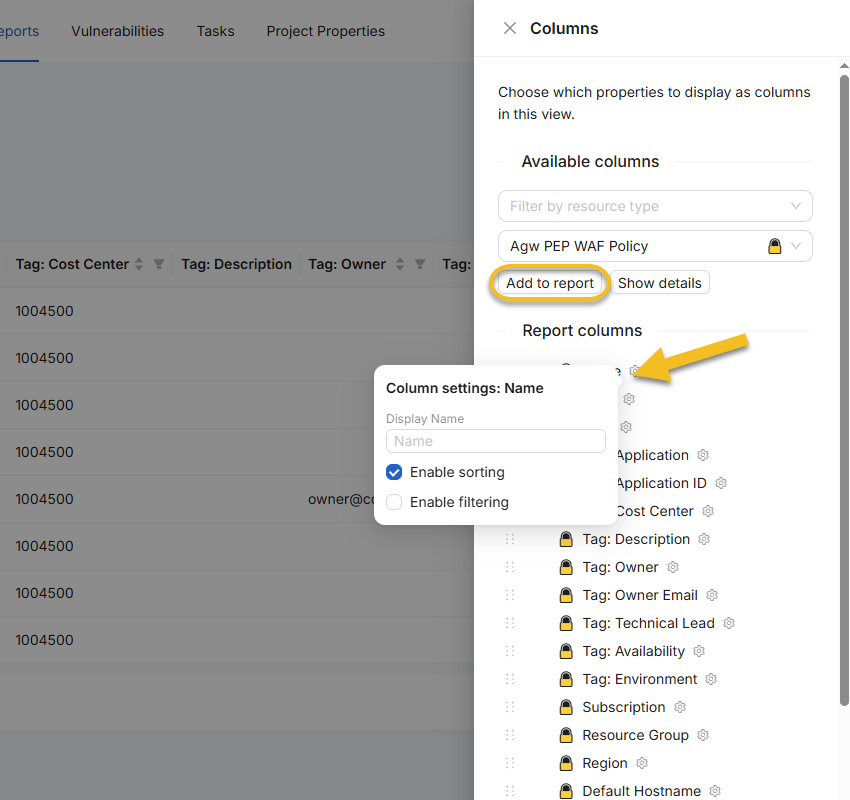Click the Columns panel vertical scrollbar
The height and width of the screenshot is (800, 850).
coord(844,390)
